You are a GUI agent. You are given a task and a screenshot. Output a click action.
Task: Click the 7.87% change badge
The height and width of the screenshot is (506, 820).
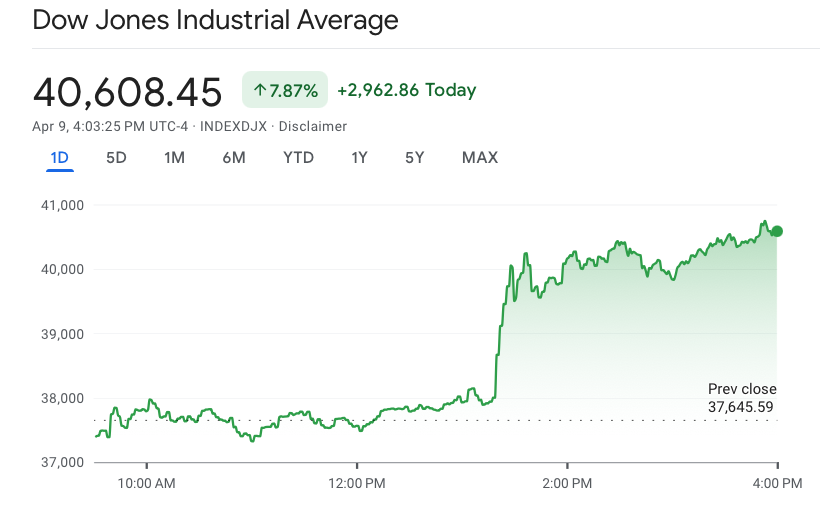[285, 91]
